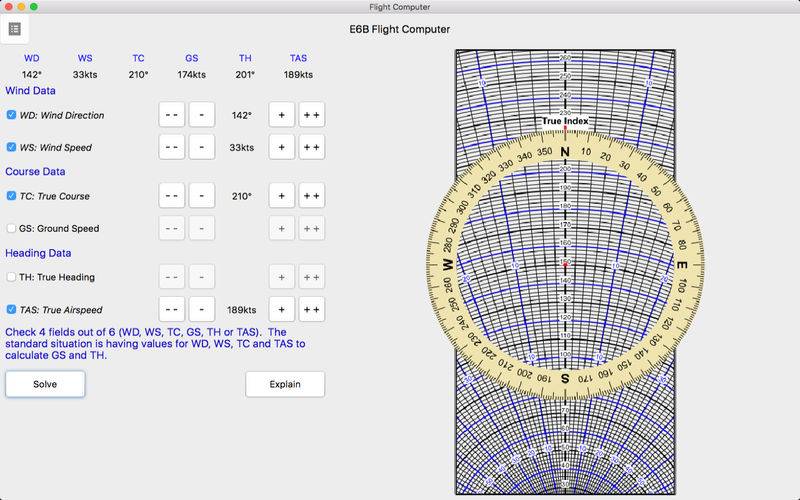
Task: Increase True Airspeed by large step (++)
Action: coord(312,310)
